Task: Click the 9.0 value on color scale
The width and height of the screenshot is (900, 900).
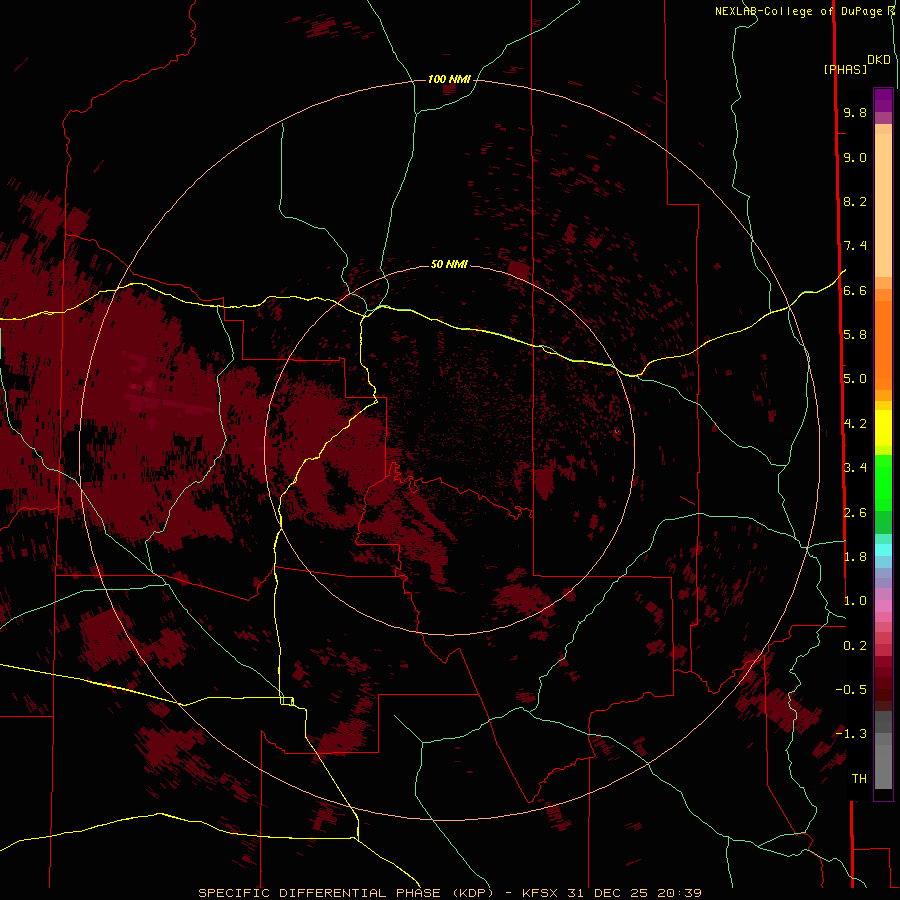Action: [855, 157]
